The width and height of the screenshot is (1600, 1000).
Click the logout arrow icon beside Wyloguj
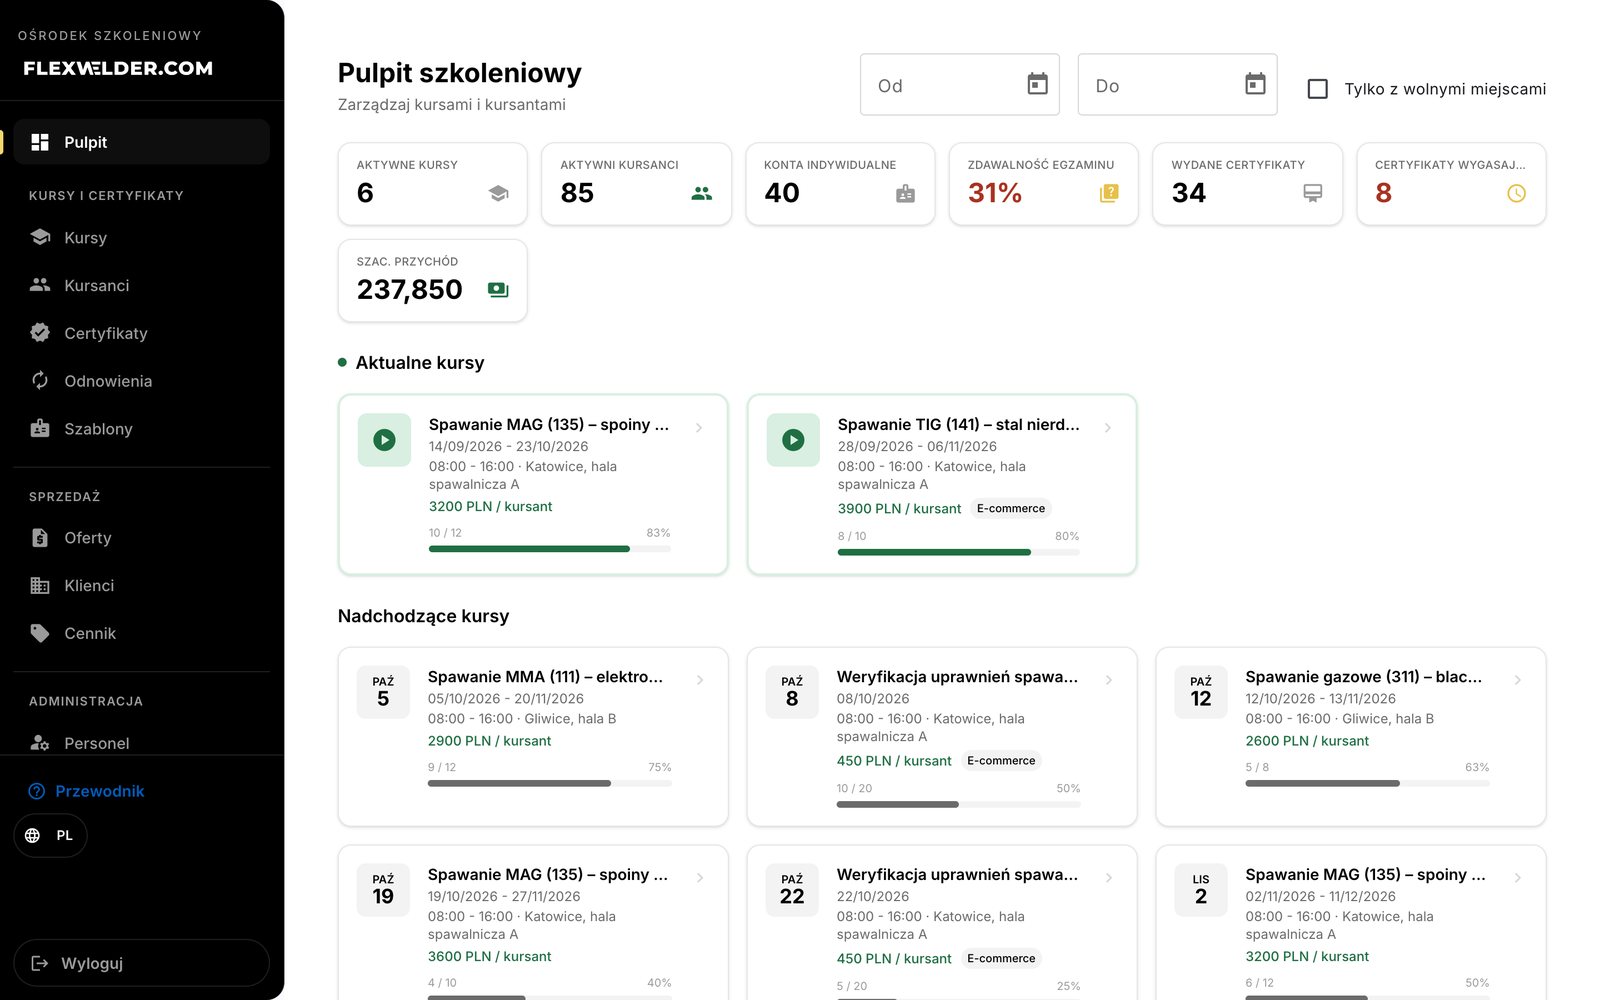pyautogui.click(x=40, y=963)
